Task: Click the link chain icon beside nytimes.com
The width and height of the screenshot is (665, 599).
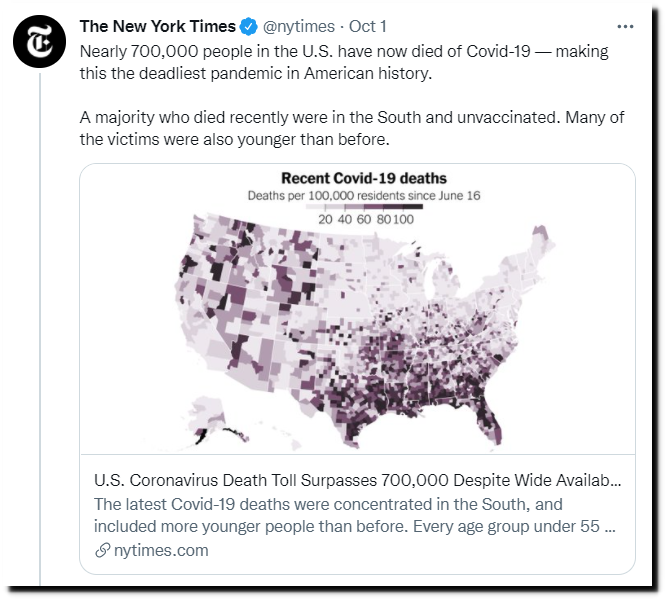Action: pos(103,550)
